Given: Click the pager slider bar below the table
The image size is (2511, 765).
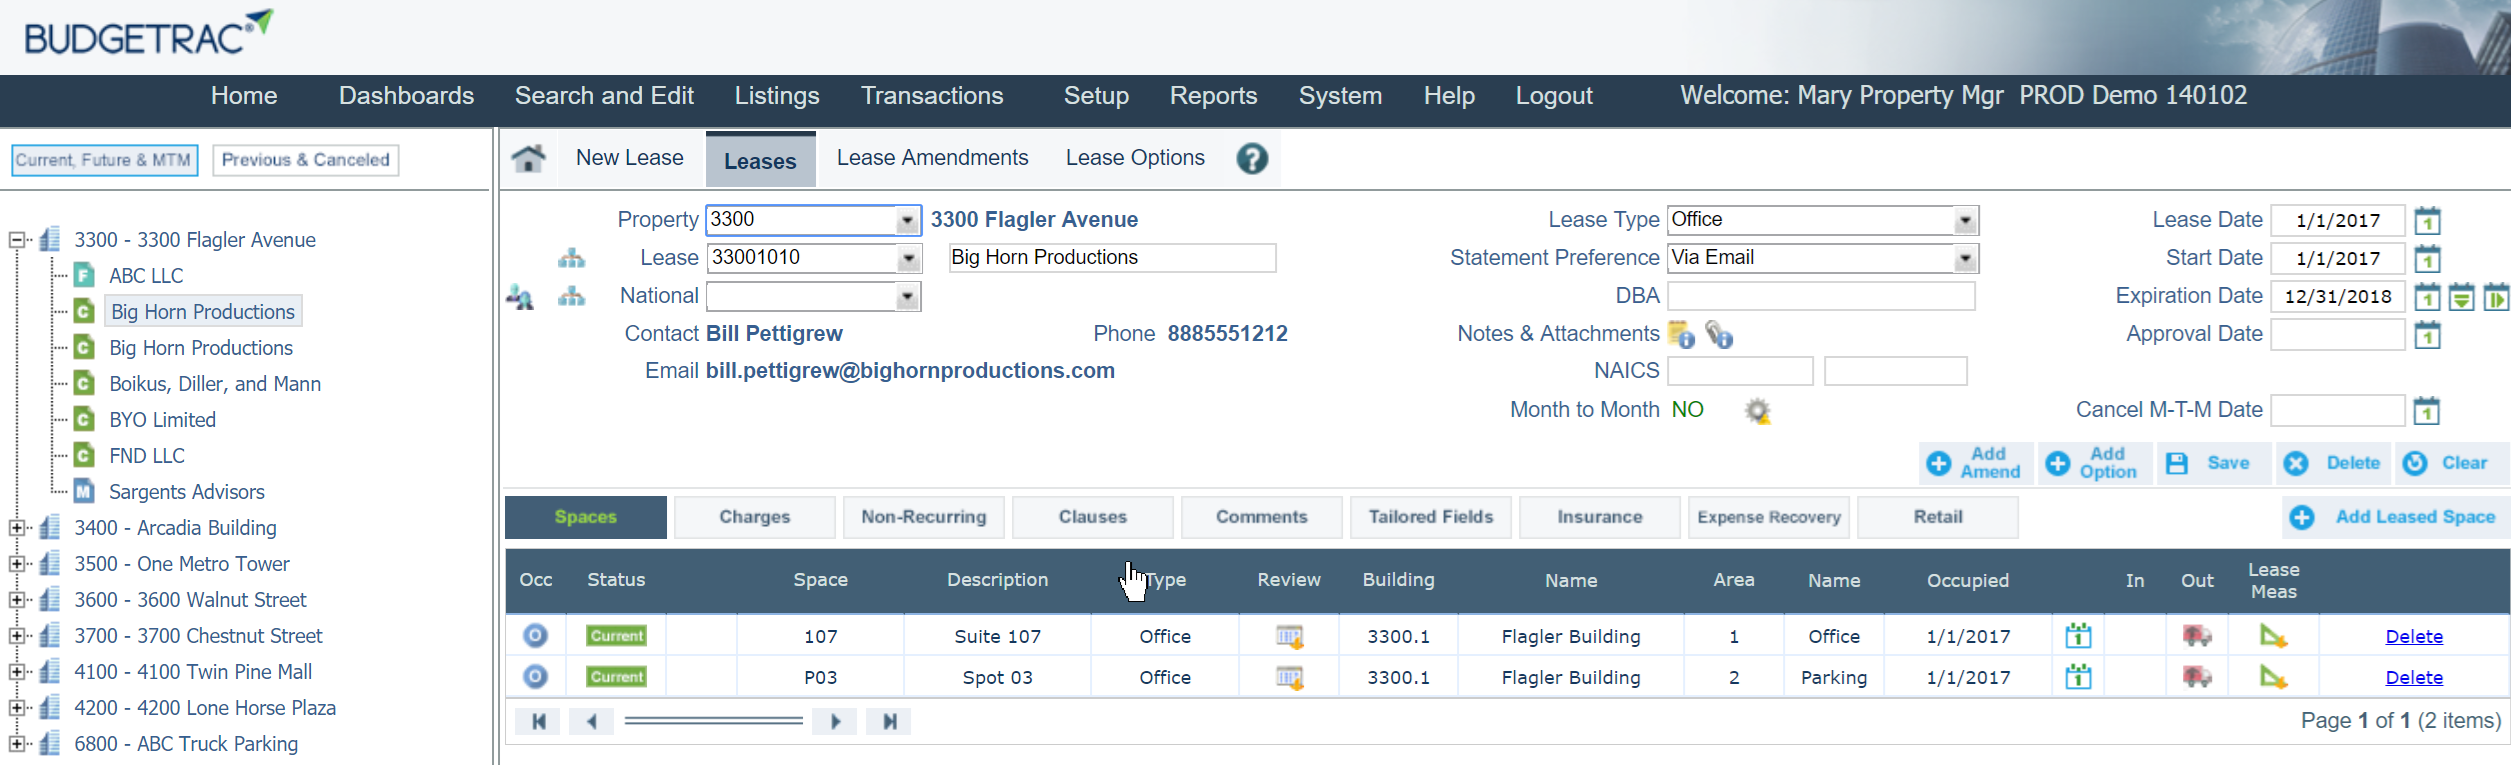Looking at the screenshot, I should point(713,721).
